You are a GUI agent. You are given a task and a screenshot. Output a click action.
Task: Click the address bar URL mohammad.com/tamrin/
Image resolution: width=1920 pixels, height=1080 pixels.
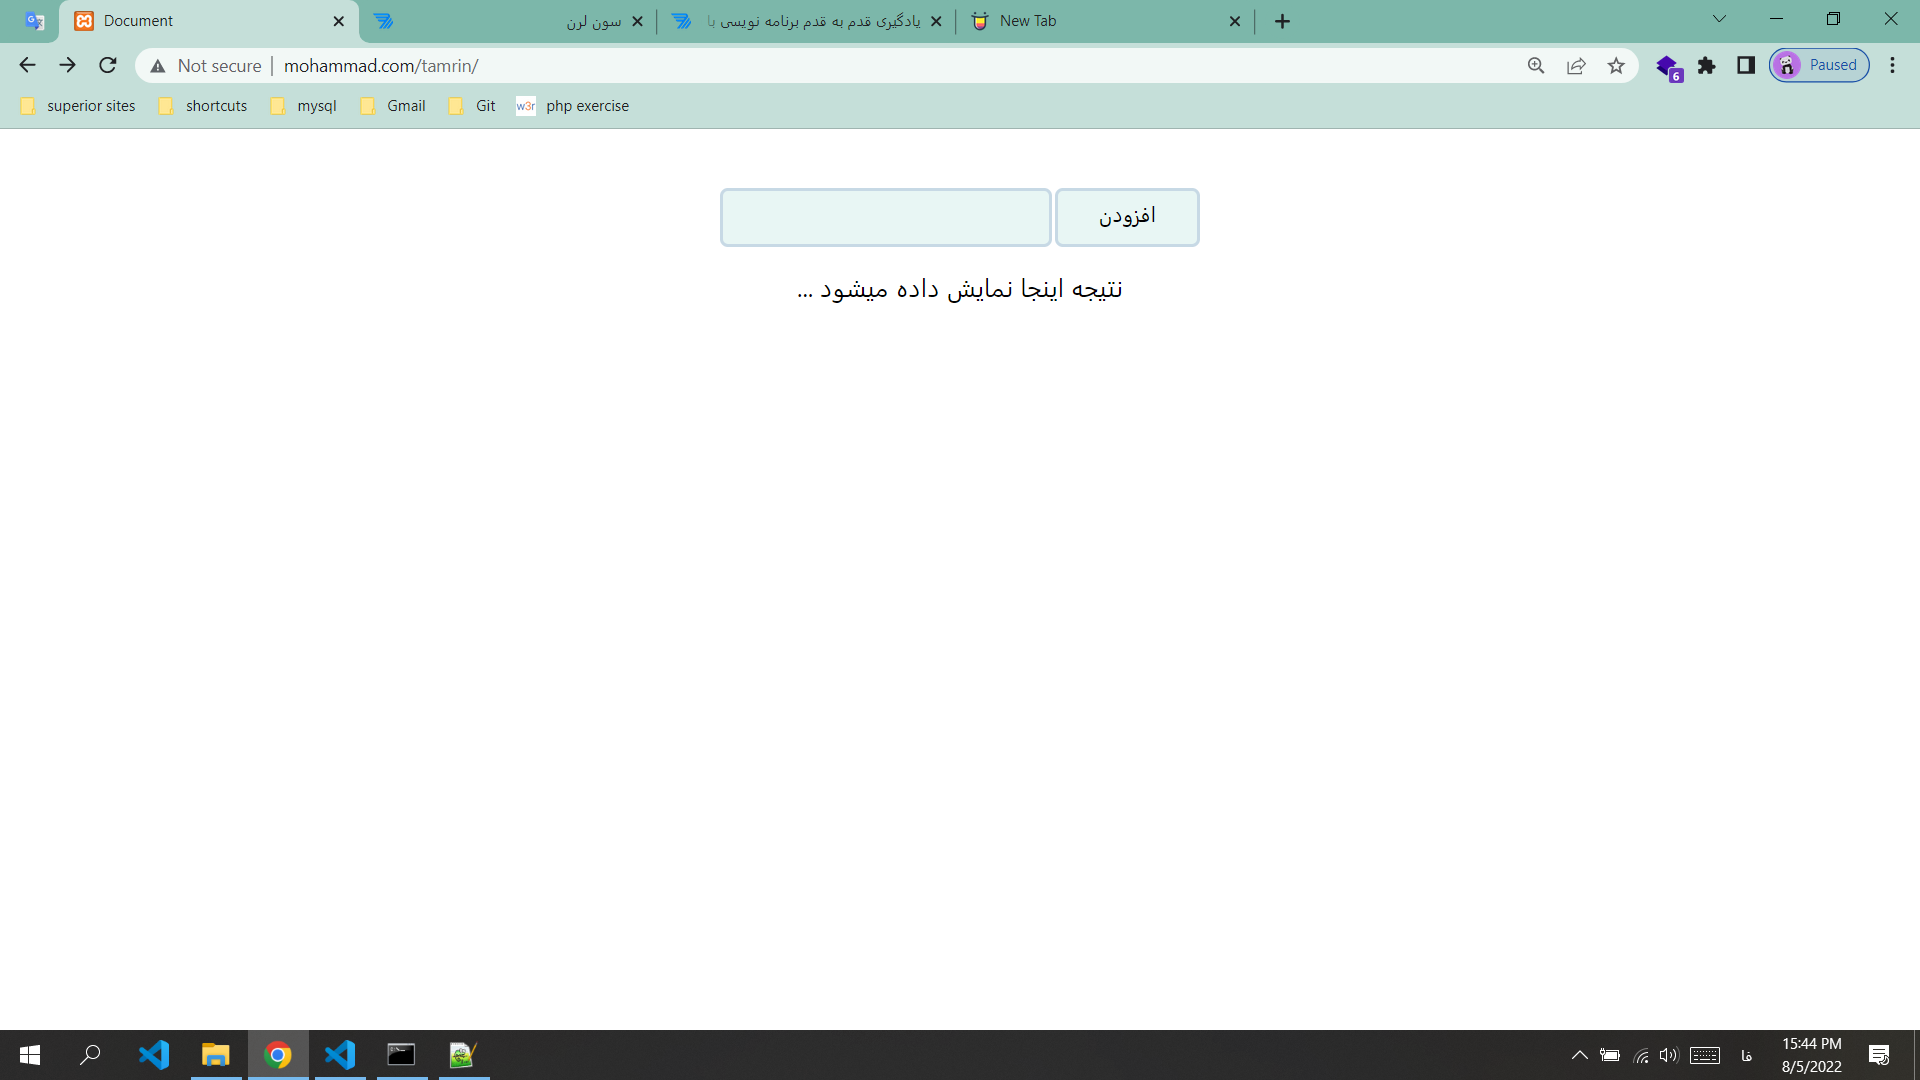[381, 66]
